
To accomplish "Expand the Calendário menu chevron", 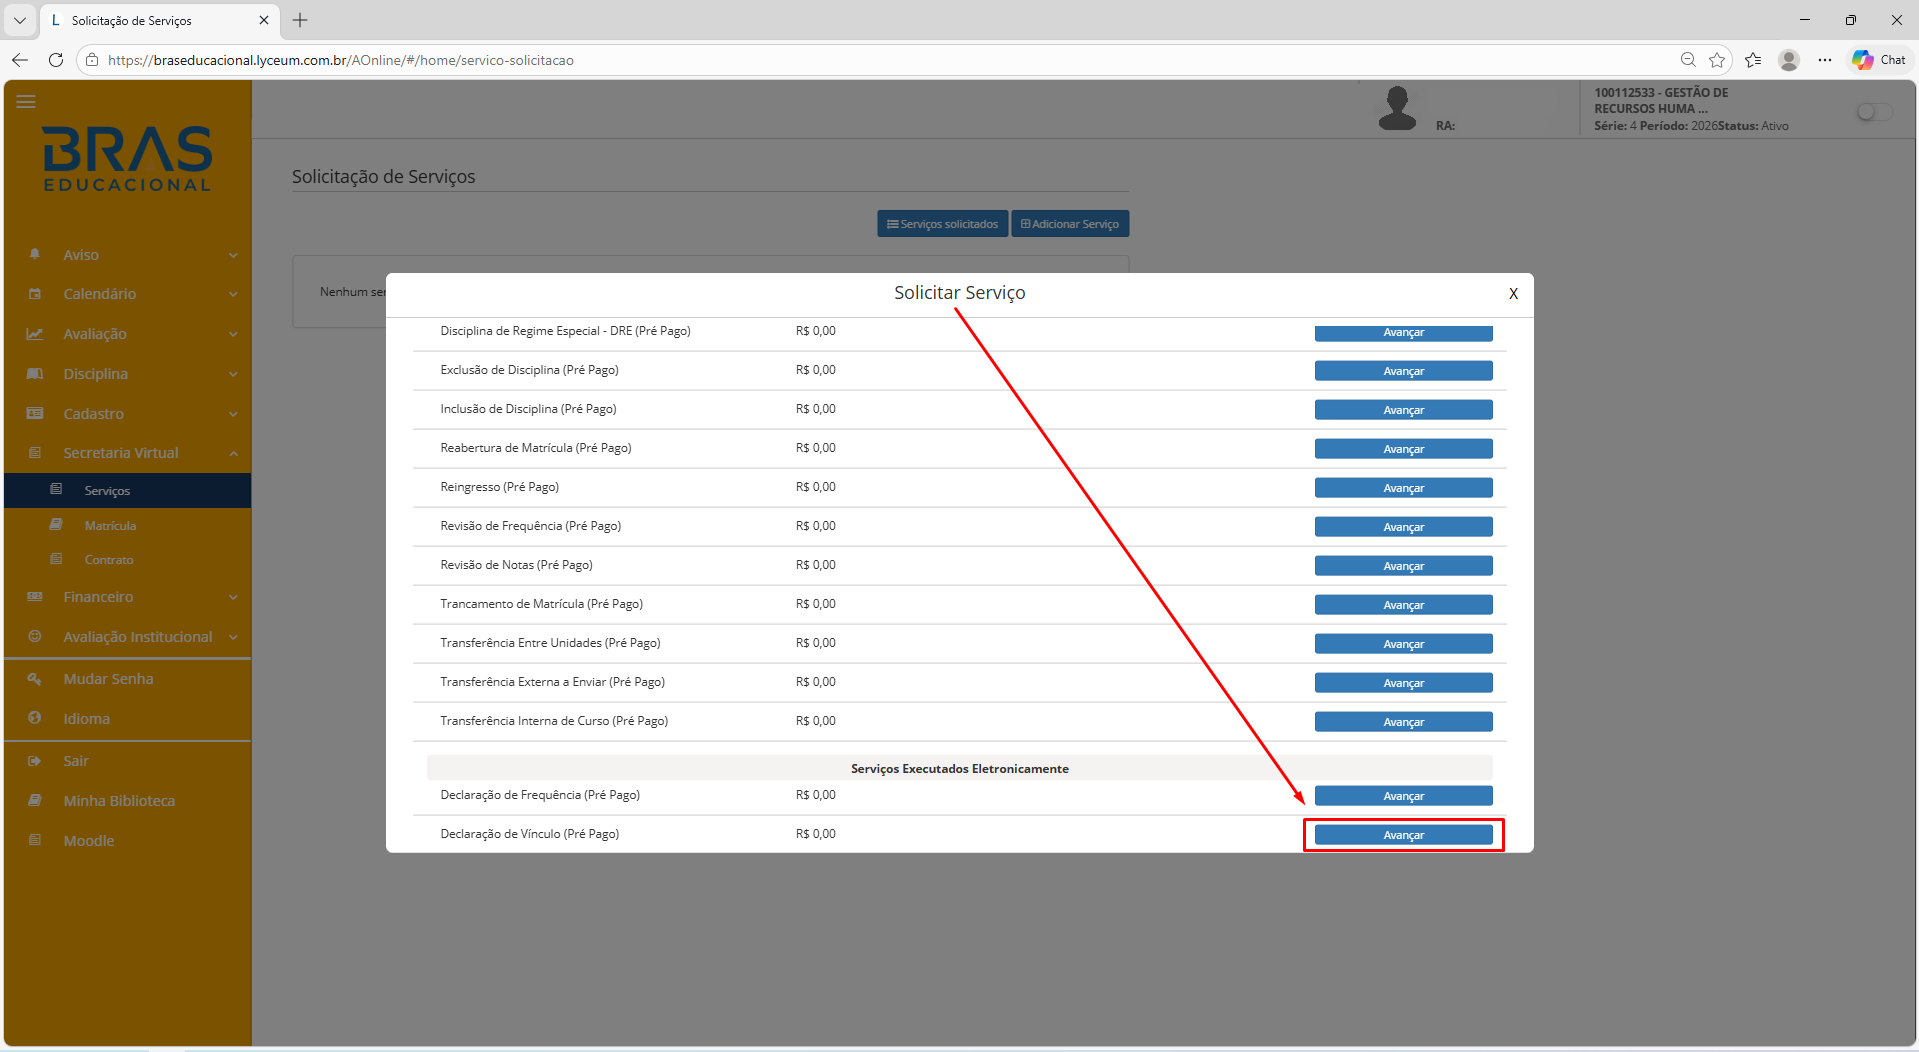I will pyautogui.click(x=233, y=294).
